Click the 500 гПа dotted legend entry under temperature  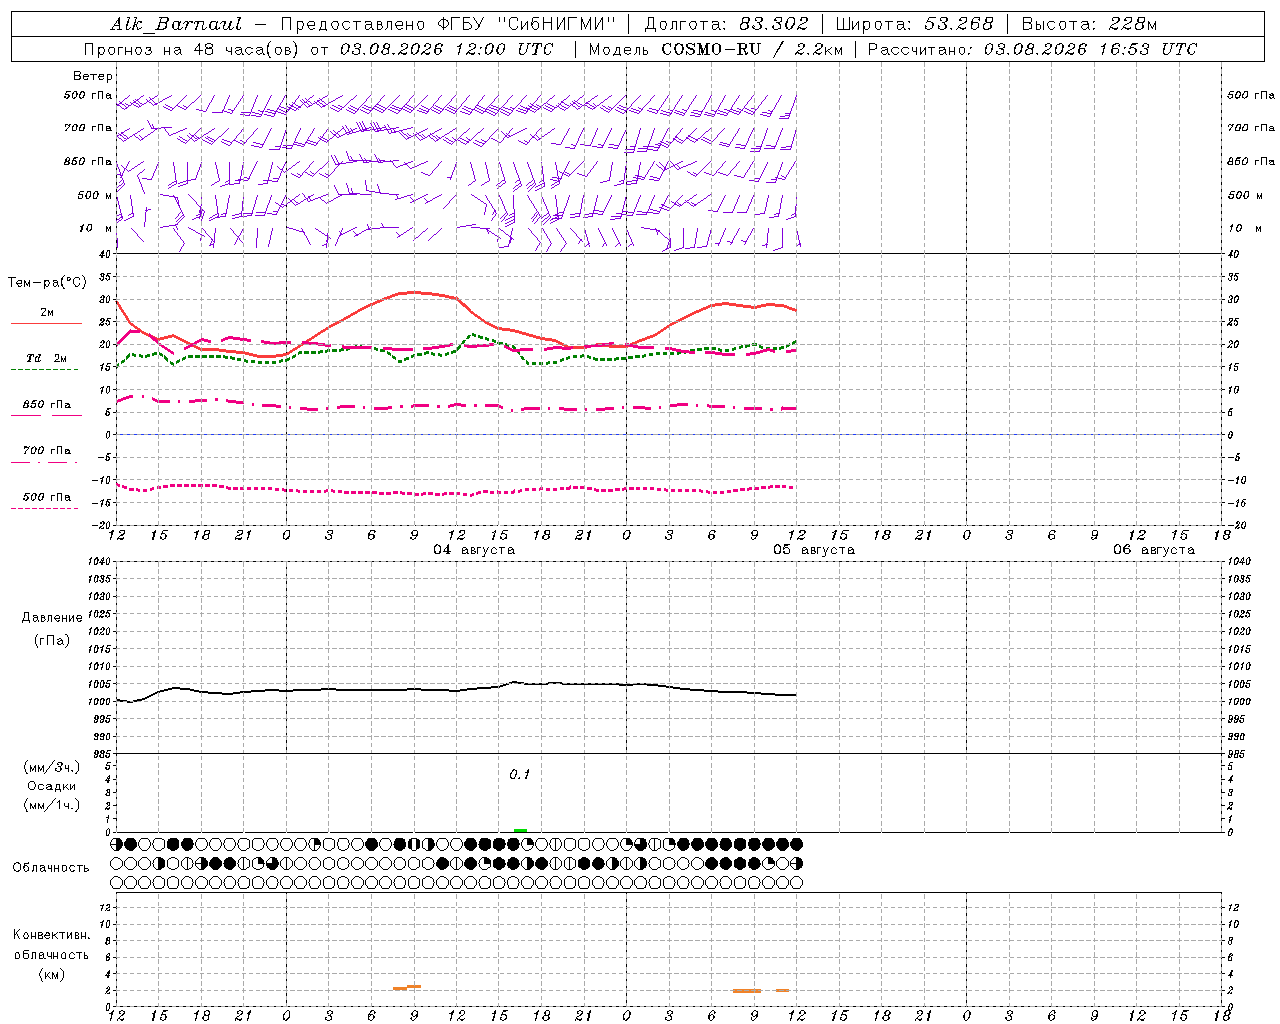47,497
